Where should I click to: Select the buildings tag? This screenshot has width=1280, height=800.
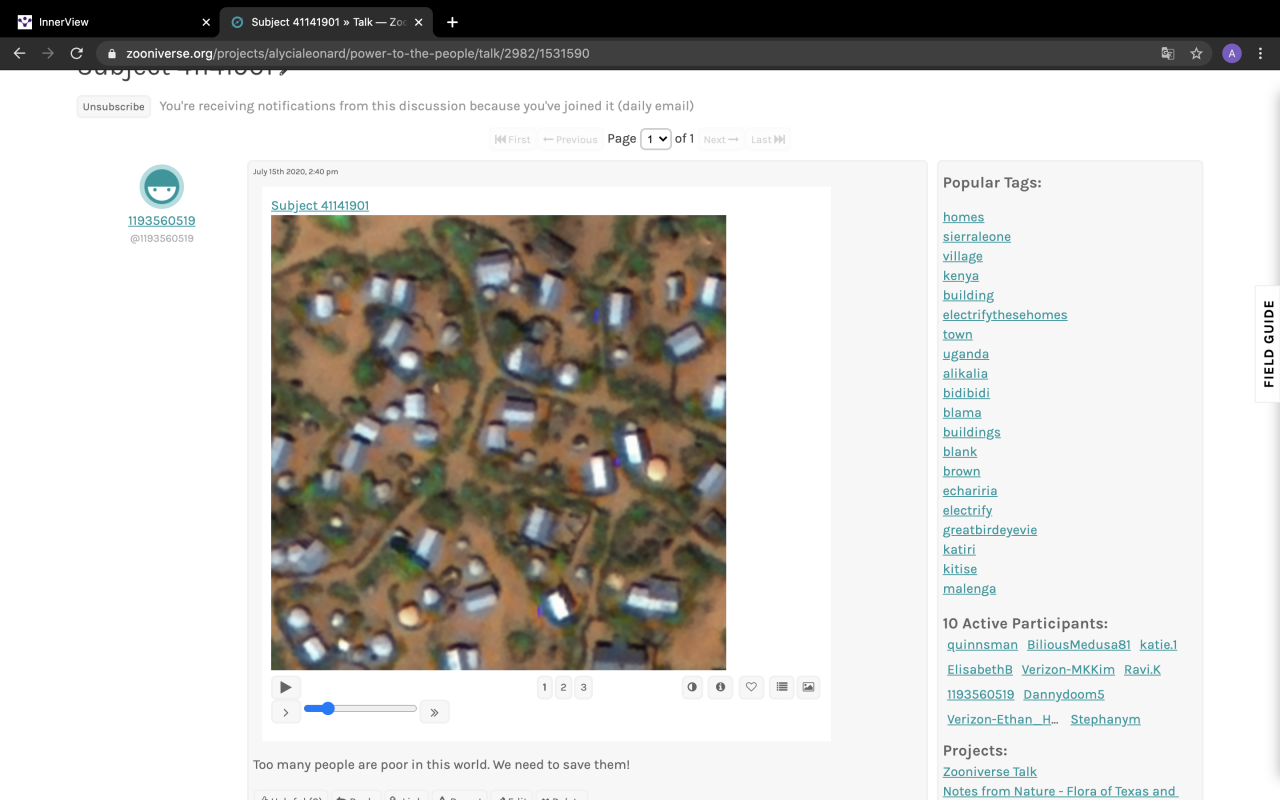(972, 432)
